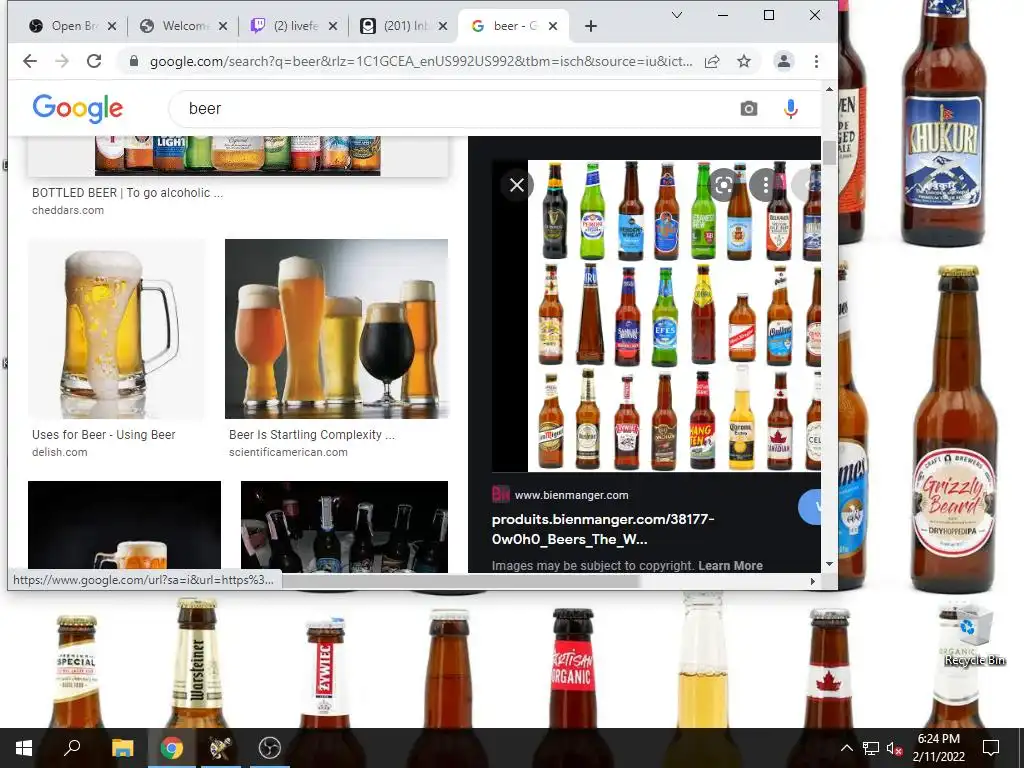This screenshot has height=768, width=1024.
Task: Close the Welcome tab
Action: (223, 26)
